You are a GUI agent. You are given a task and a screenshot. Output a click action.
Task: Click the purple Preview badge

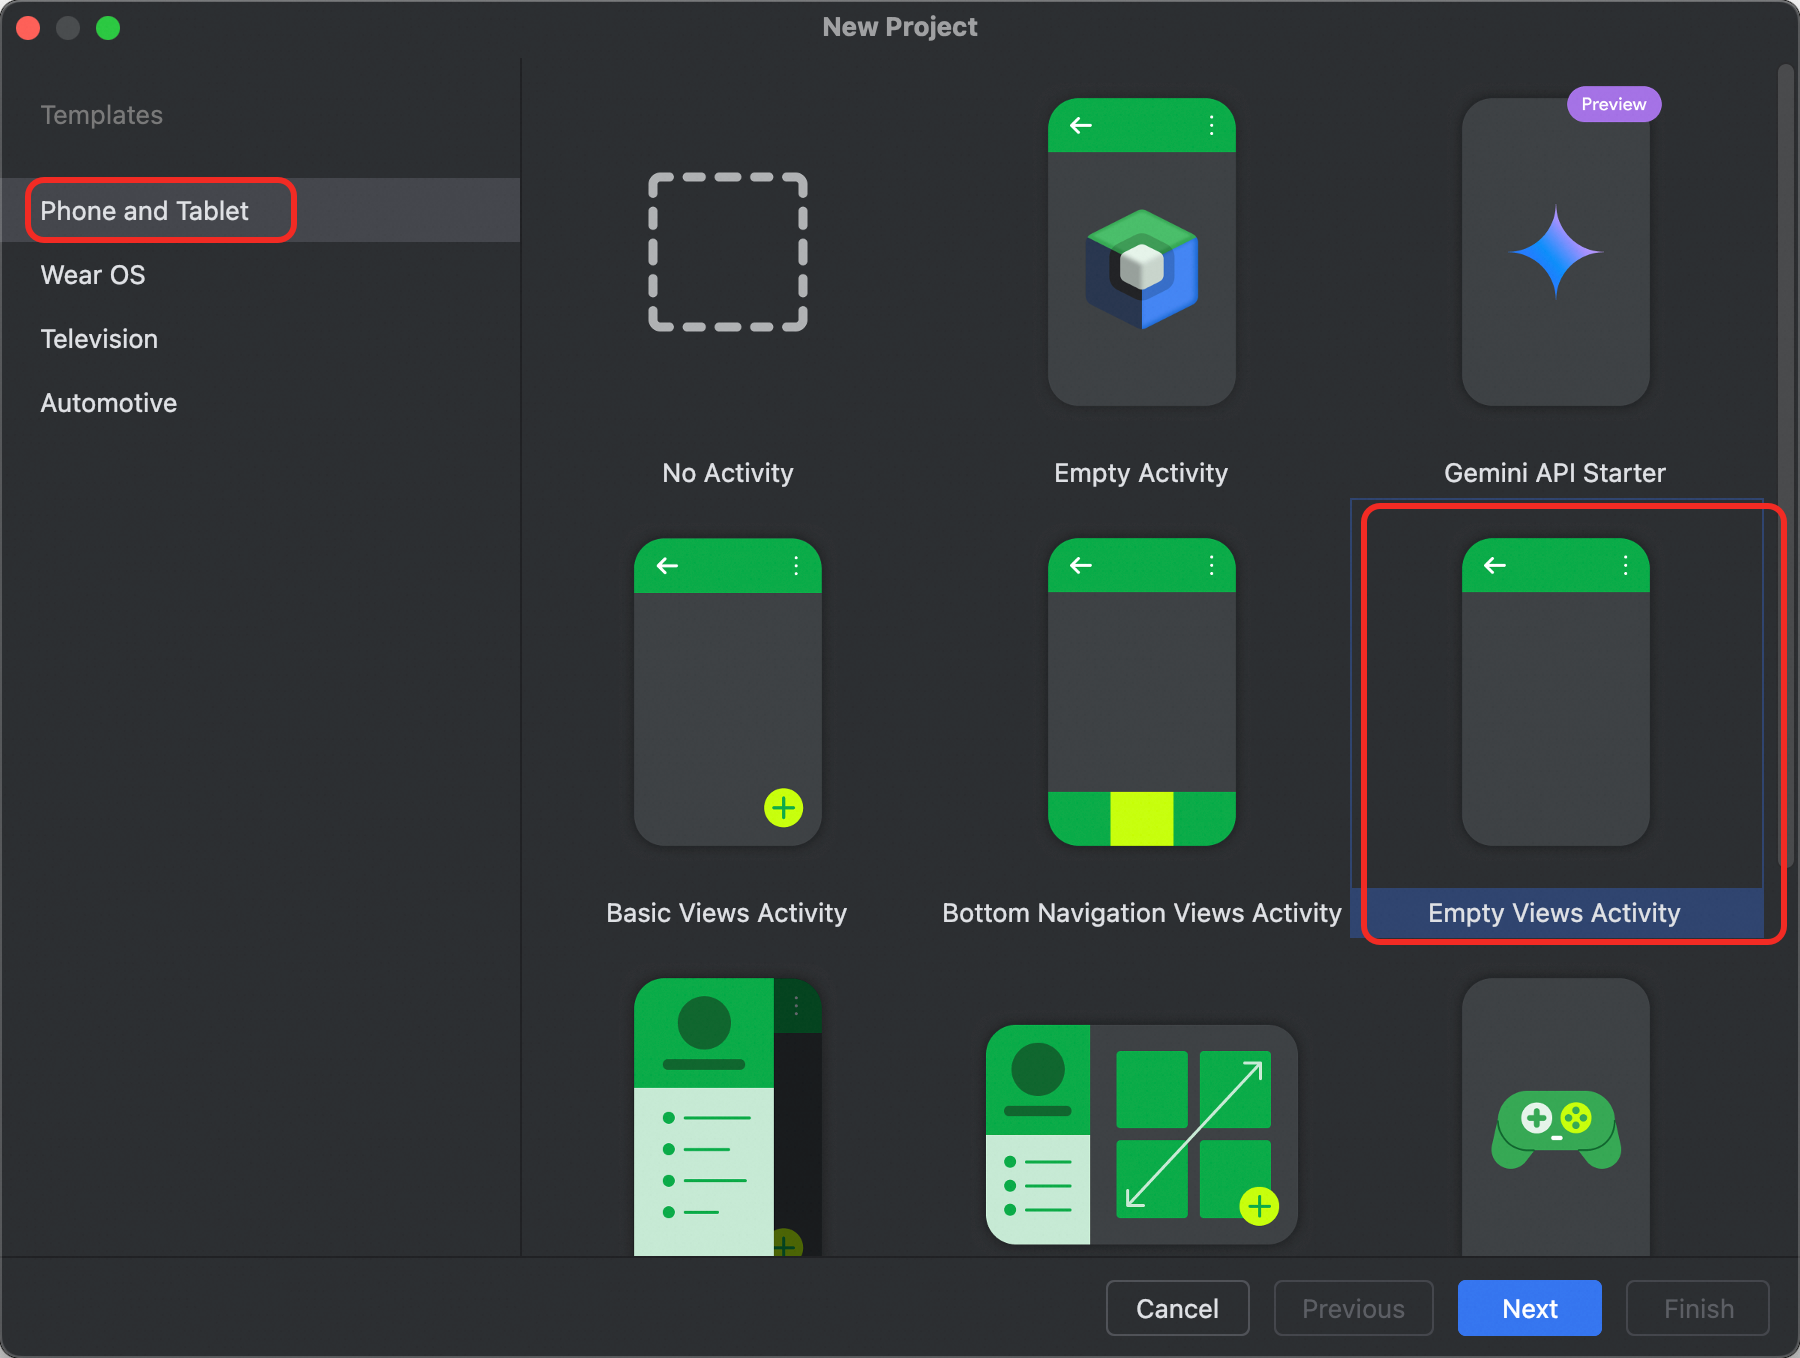1614,104
